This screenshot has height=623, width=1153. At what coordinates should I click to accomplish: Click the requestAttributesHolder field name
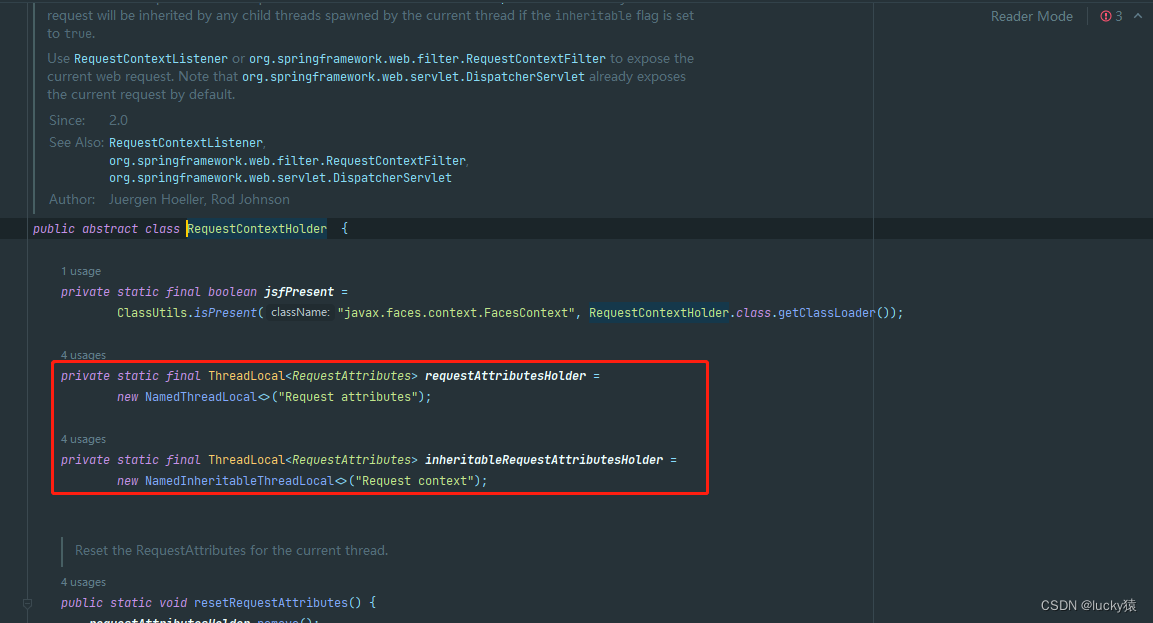point(506,376)
